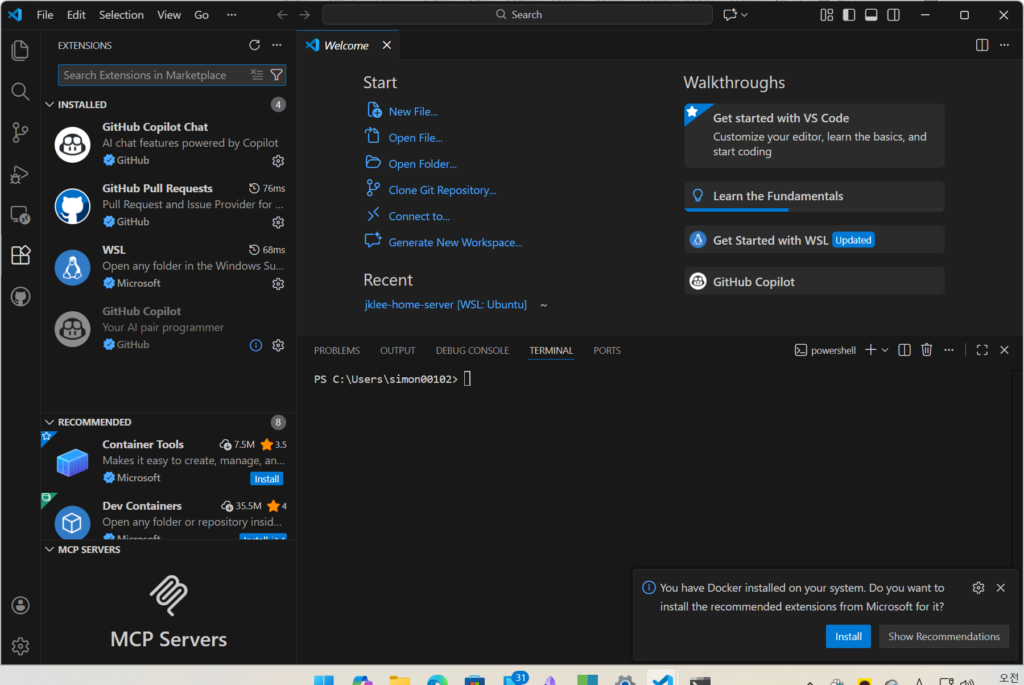The image size is (1024, 685).
Task: Open the Source Control view
Action: [x=20, y=132]
